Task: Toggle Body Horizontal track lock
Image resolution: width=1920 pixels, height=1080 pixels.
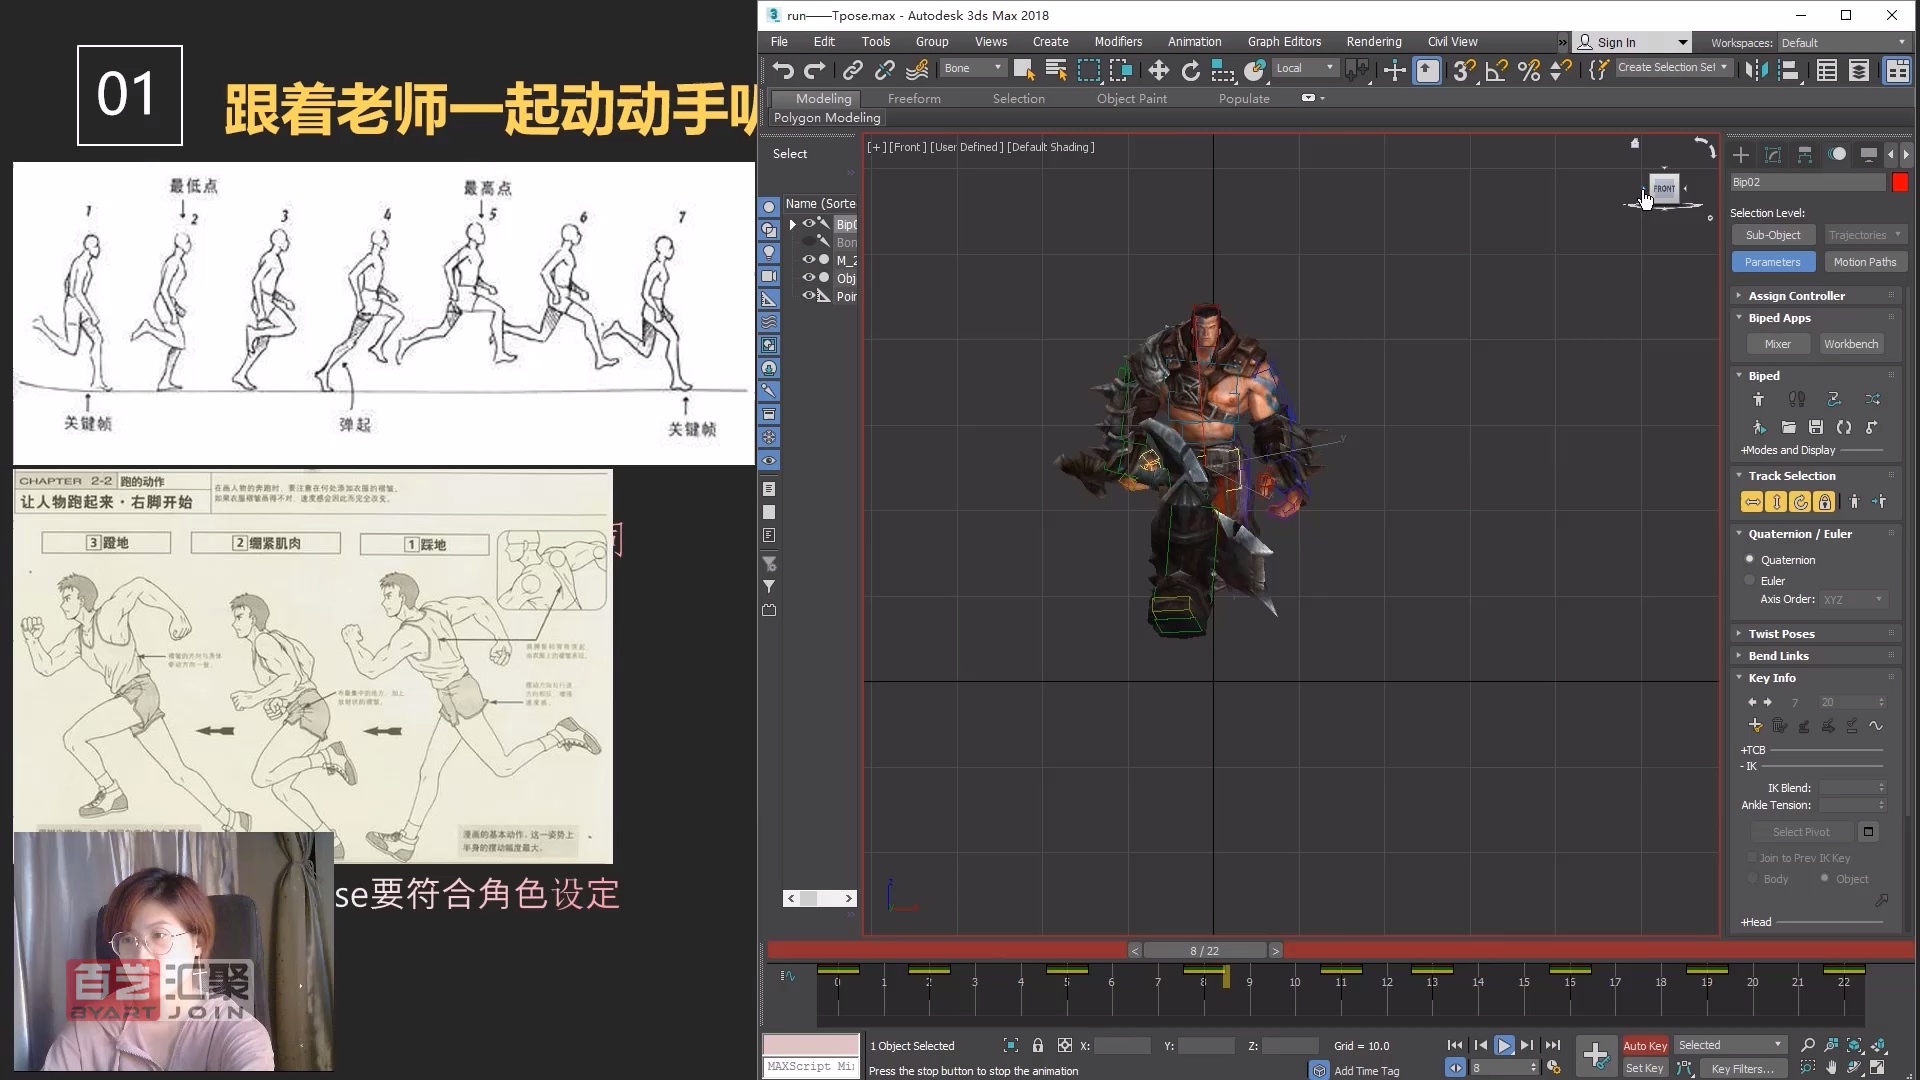Action: click(x=1751, y=502)
